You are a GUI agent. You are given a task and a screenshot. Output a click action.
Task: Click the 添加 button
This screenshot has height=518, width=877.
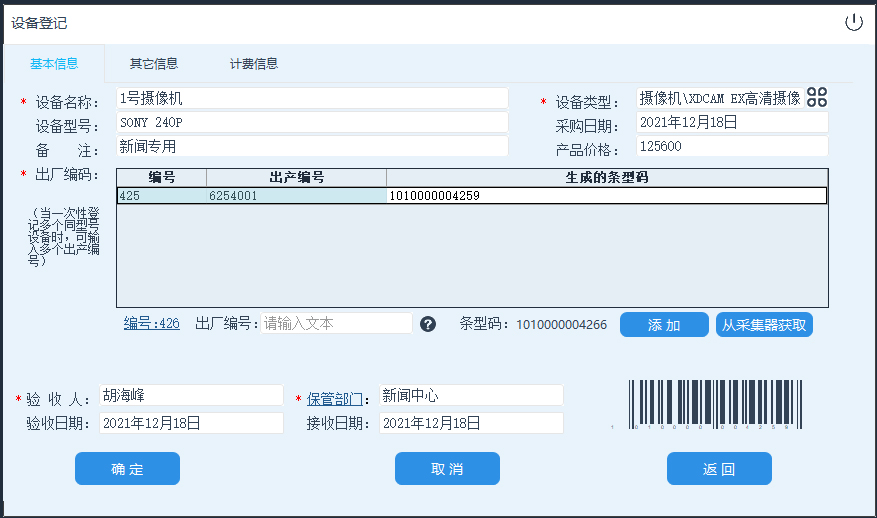664,325
